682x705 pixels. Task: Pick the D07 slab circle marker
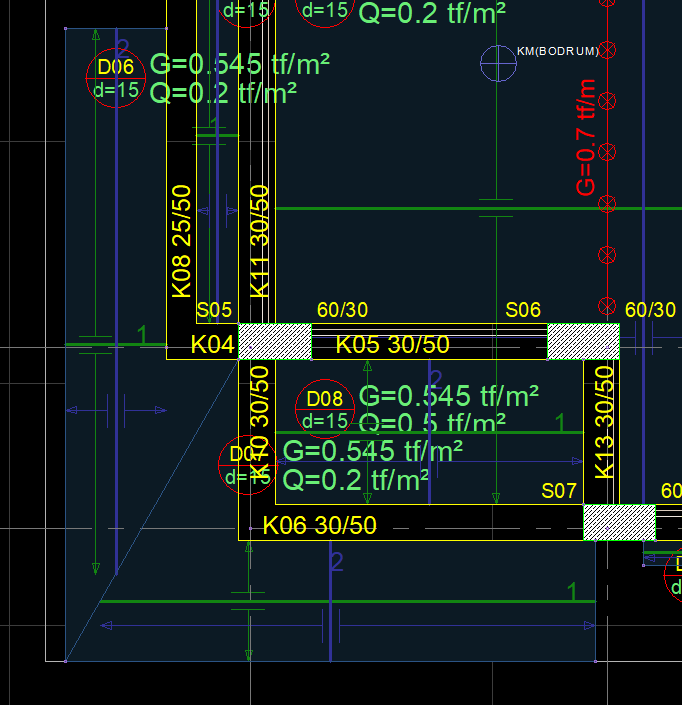click(x=247, y=465)
